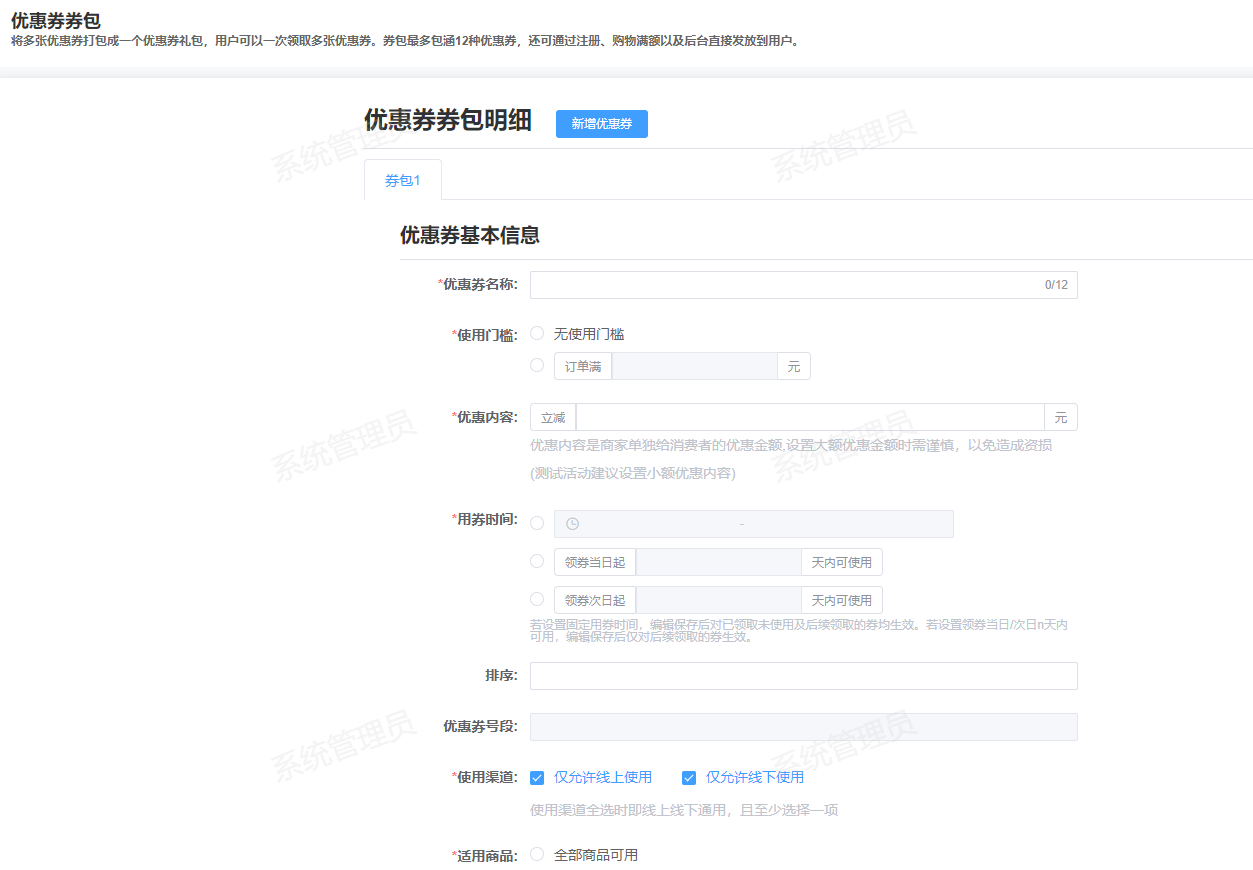Focus the 优惠券名称 input field

[803, 285]
